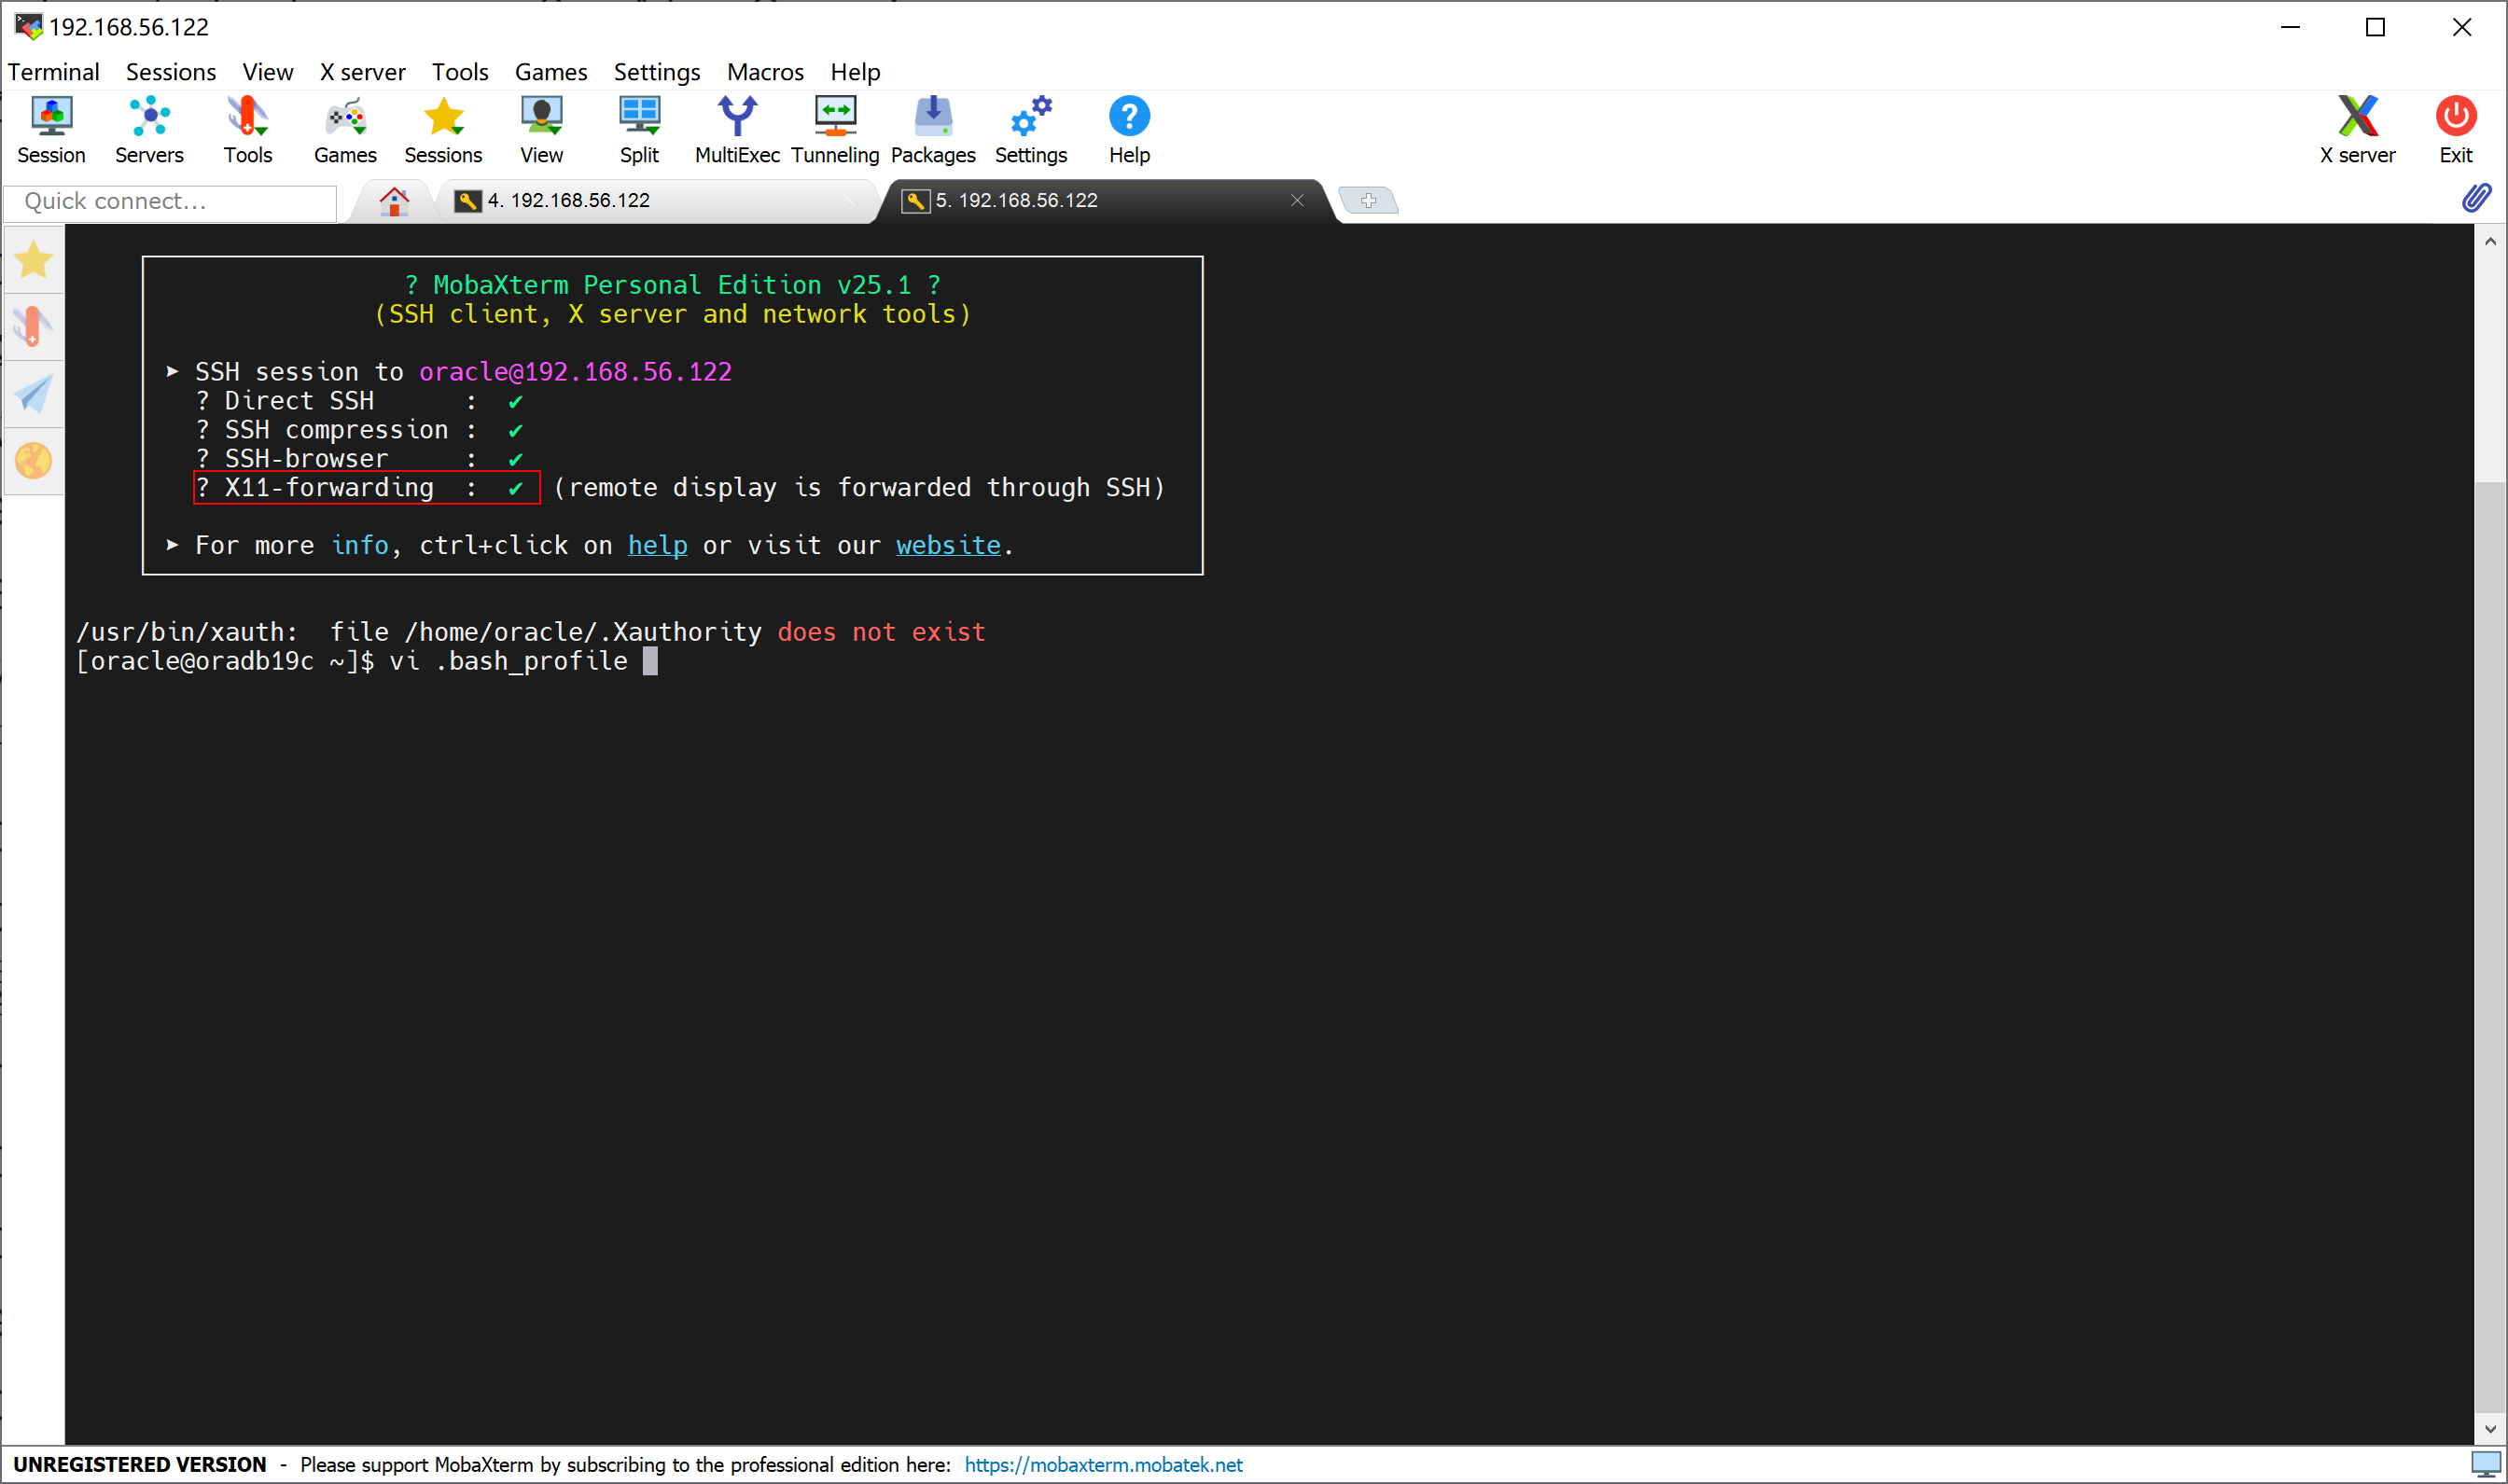This screenshot has width=2508, height=1484.
Task: Click the paperclip attach icon
Action: pos(2476,198)
